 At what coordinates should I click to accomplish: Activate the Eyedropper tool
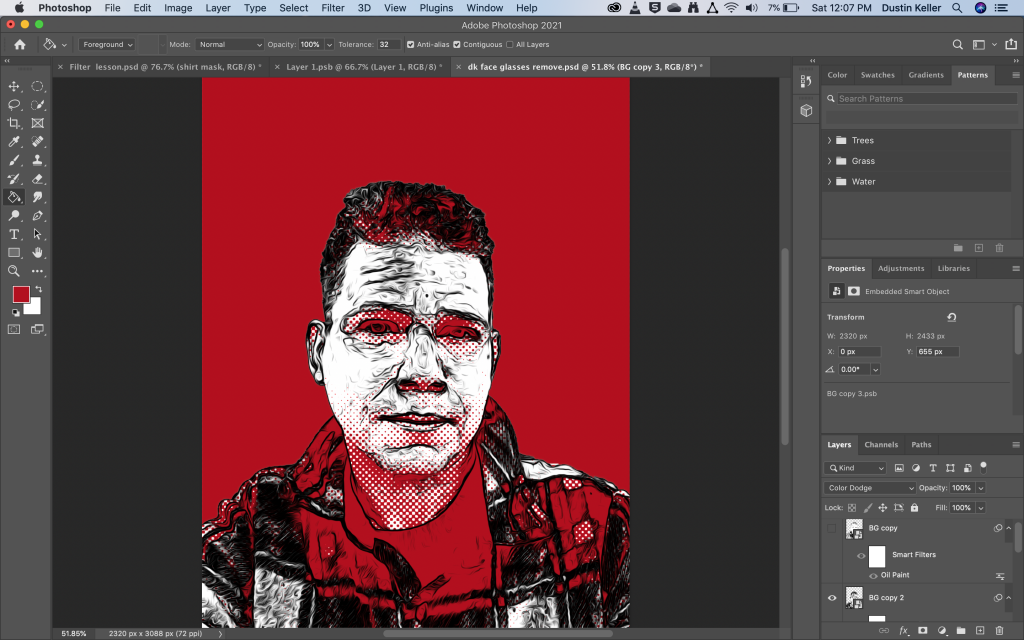coord(15,142)
